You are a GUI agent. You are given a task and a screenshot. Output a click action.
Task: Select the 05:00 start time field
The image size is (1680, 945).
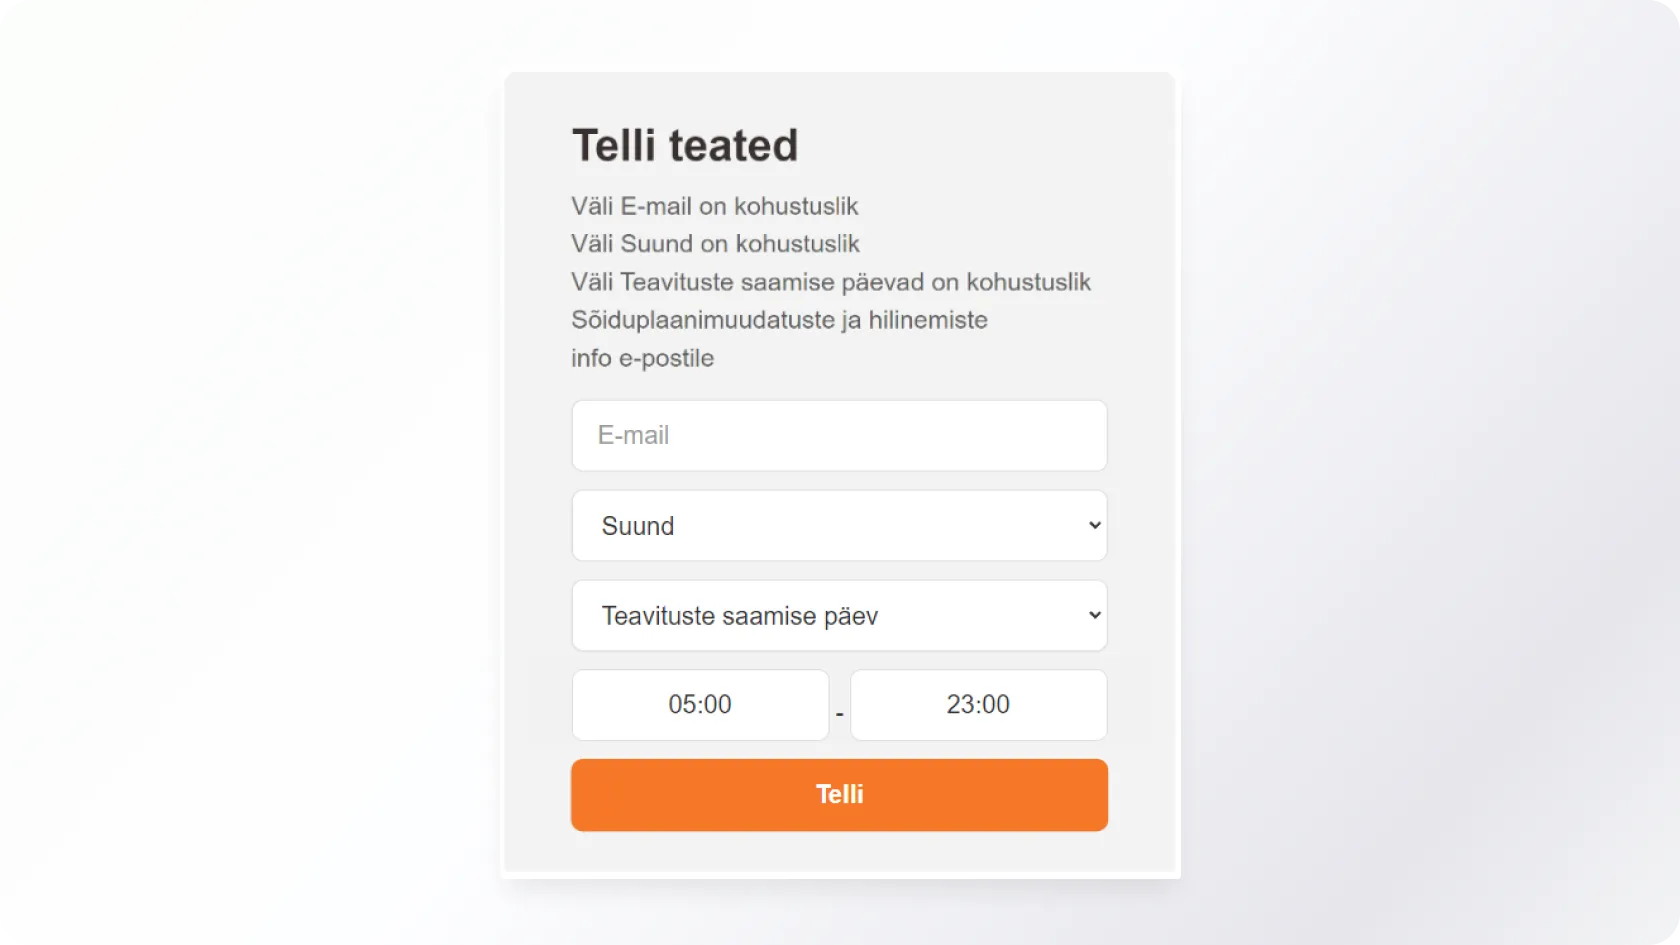tap(700, 705)
